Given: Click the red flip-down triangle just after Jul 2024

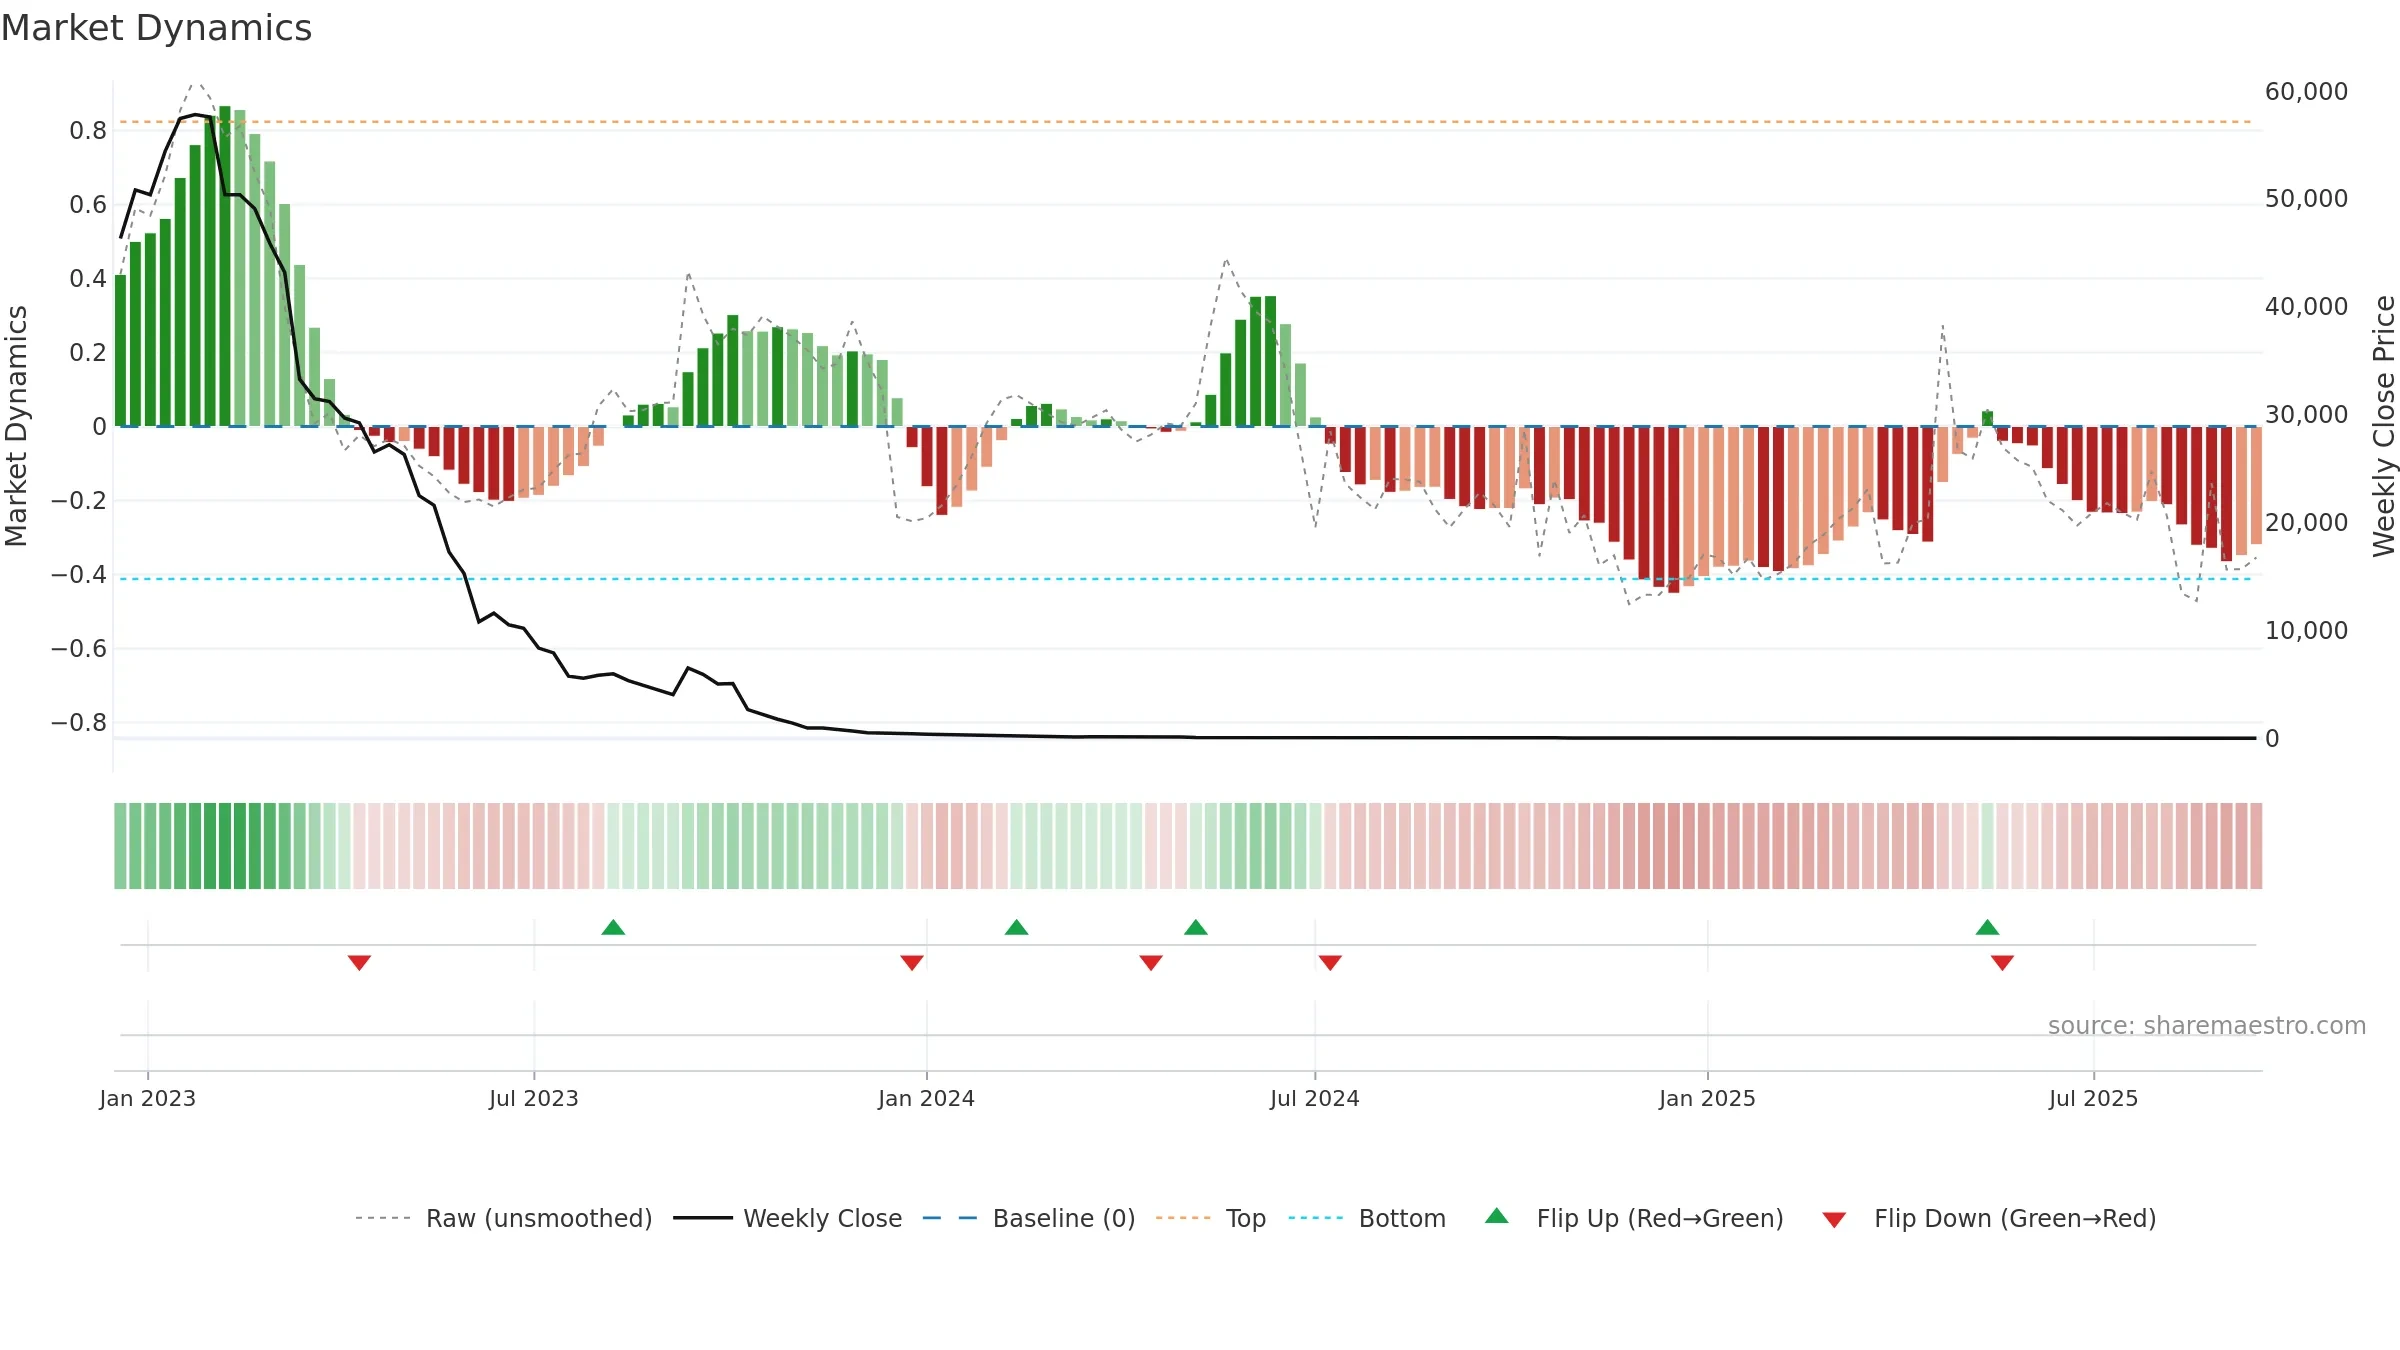Looking at the screenshot, I should 1330,963.
